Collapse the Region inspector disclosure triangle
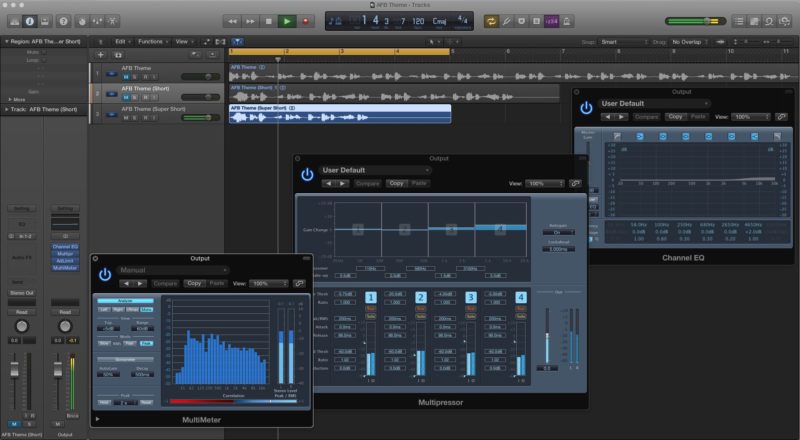 [7, 41]
